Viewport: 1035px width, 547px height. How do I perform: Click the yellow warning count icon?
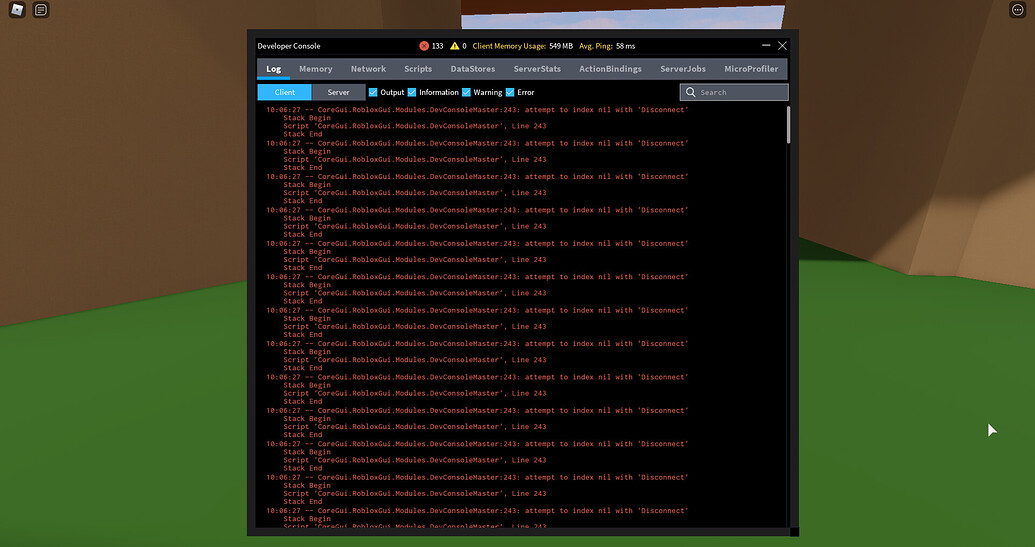point(455,46)
